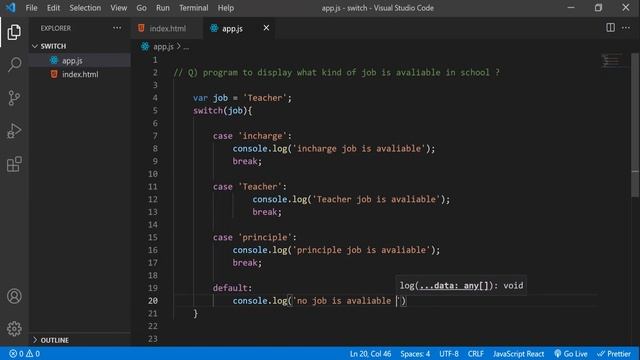The width and height of the screenshot is (640, 360).
Task: Click the break; statement on line 17
Action: pos(247,262)
